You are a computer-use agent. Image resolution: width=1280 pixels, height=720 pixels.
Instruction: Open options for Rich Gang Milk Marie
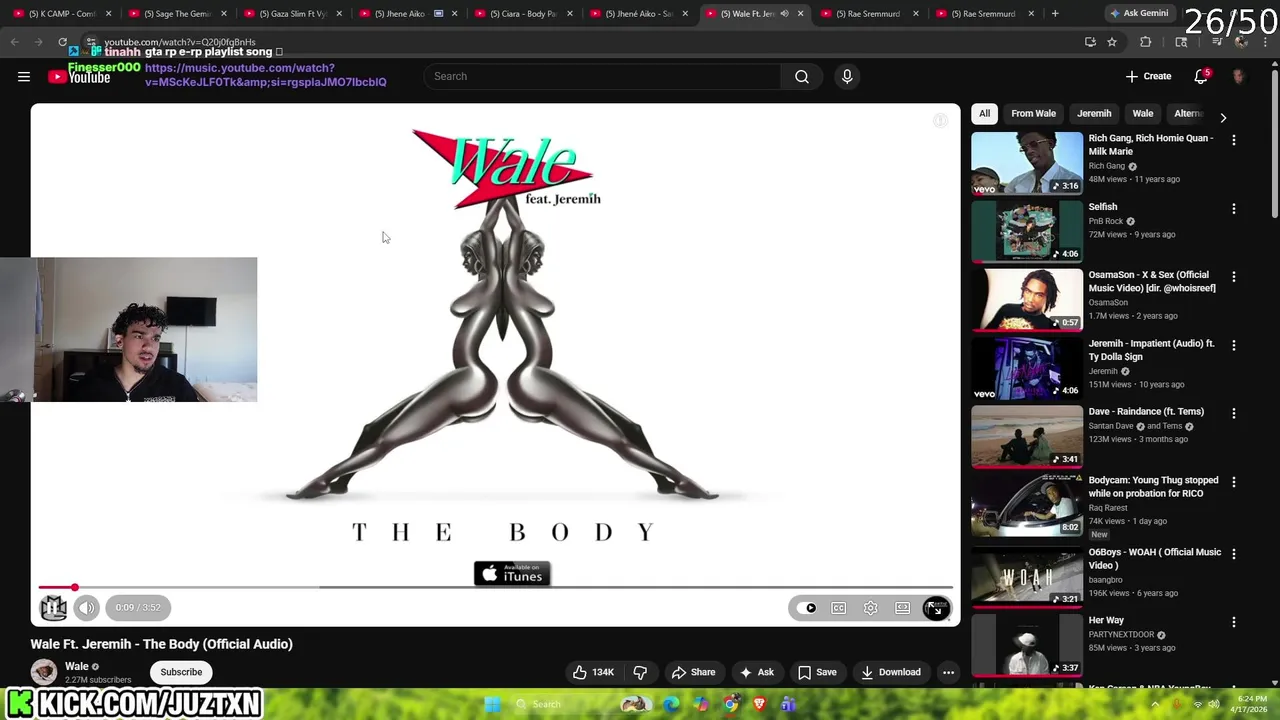1233,140
